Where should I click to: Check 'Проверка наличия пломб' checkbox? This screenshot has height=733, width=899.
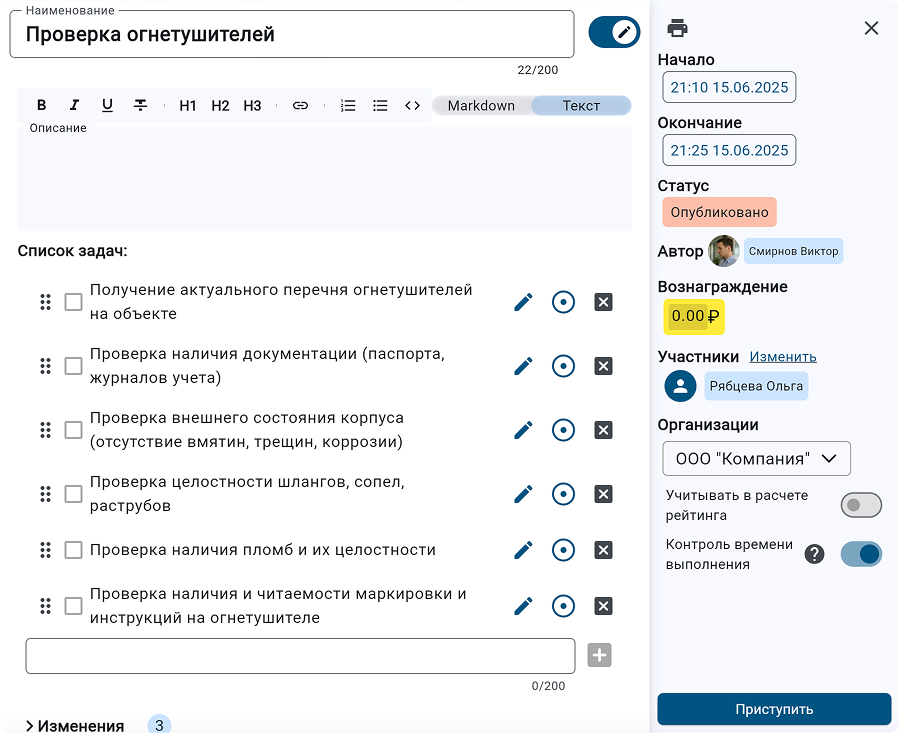click(x=73, y=550)
